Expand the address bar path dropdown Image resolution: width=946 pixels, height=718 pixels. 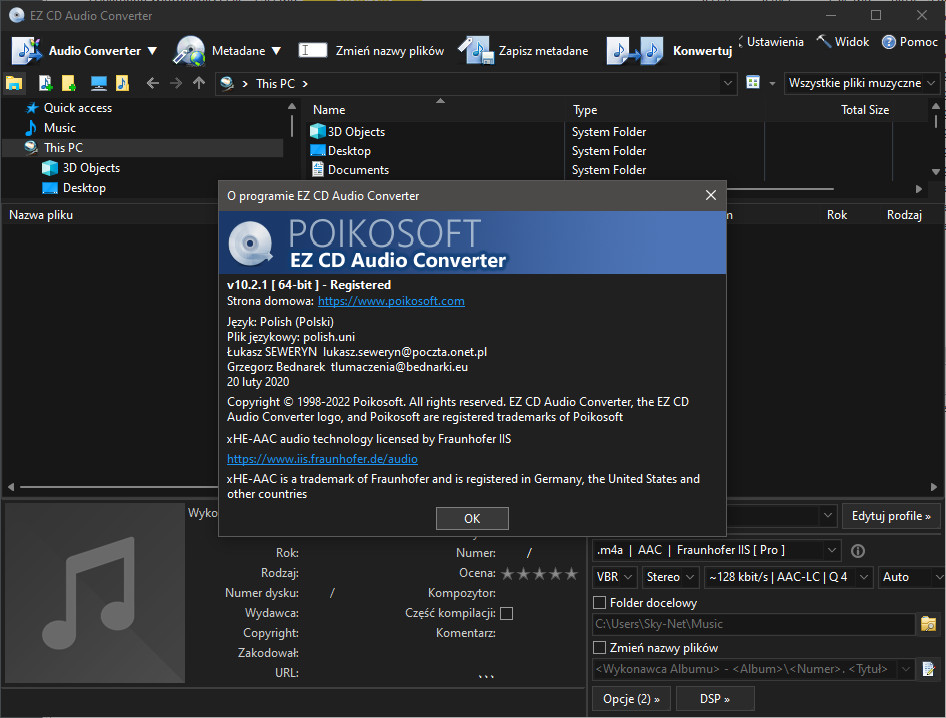(728, 83)
